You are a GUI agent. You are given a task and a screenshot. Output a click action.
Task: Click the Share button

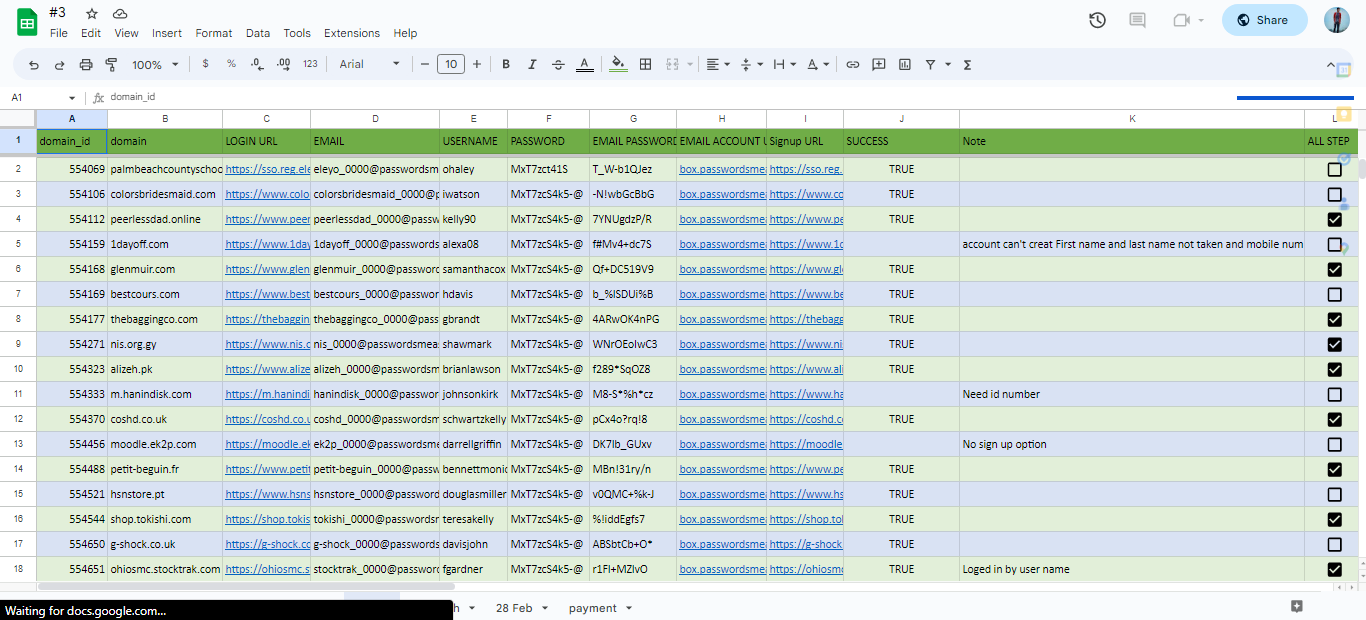pyautogui.click(x=1264, y=19)
